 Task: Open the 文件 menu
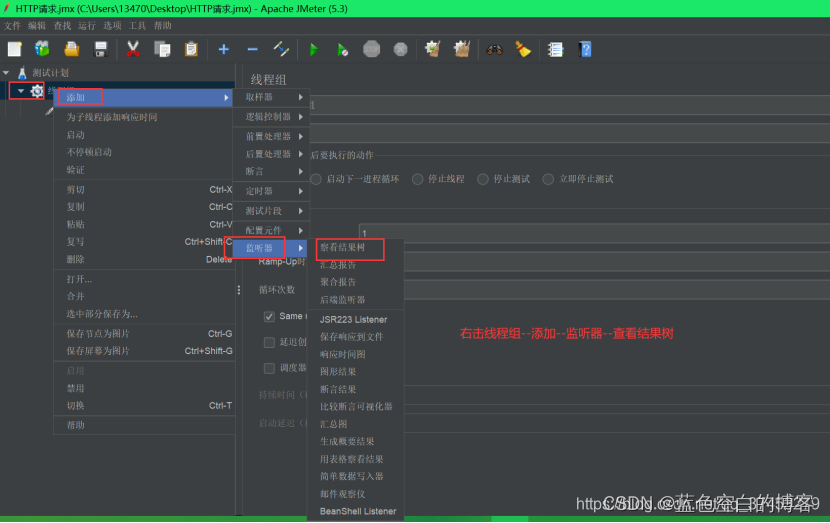click(12, 25)
